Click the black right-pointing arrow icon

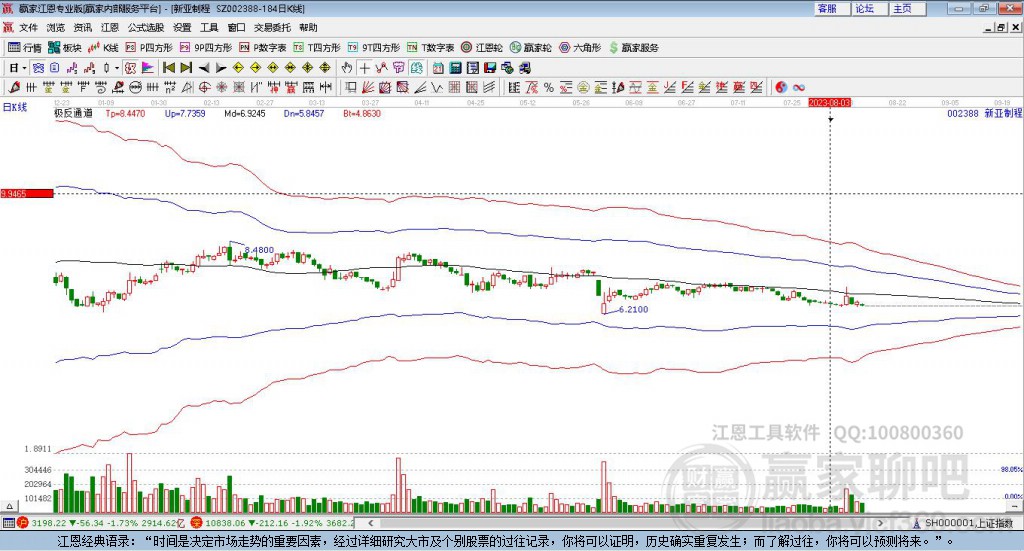221,68
